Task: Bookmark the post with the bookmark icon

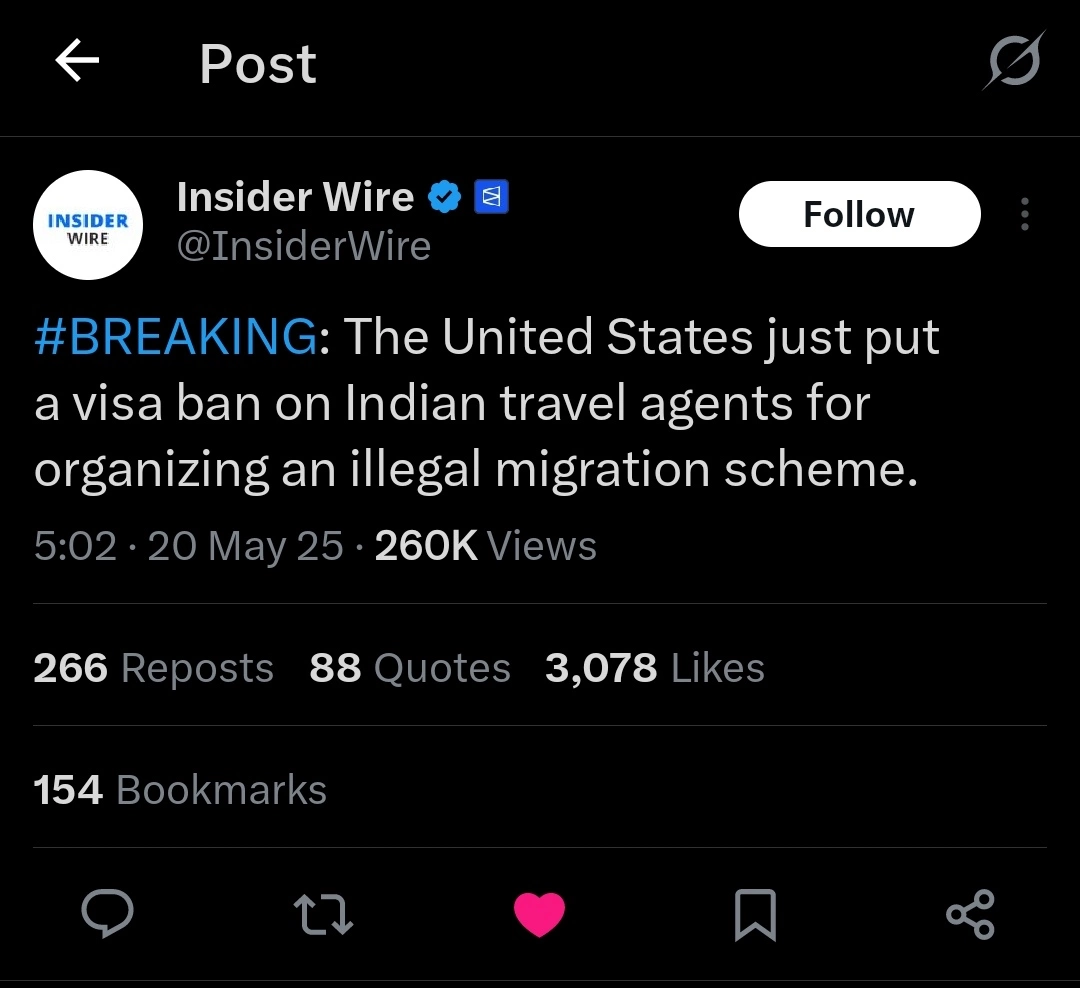Action: (x=756, y=914)
